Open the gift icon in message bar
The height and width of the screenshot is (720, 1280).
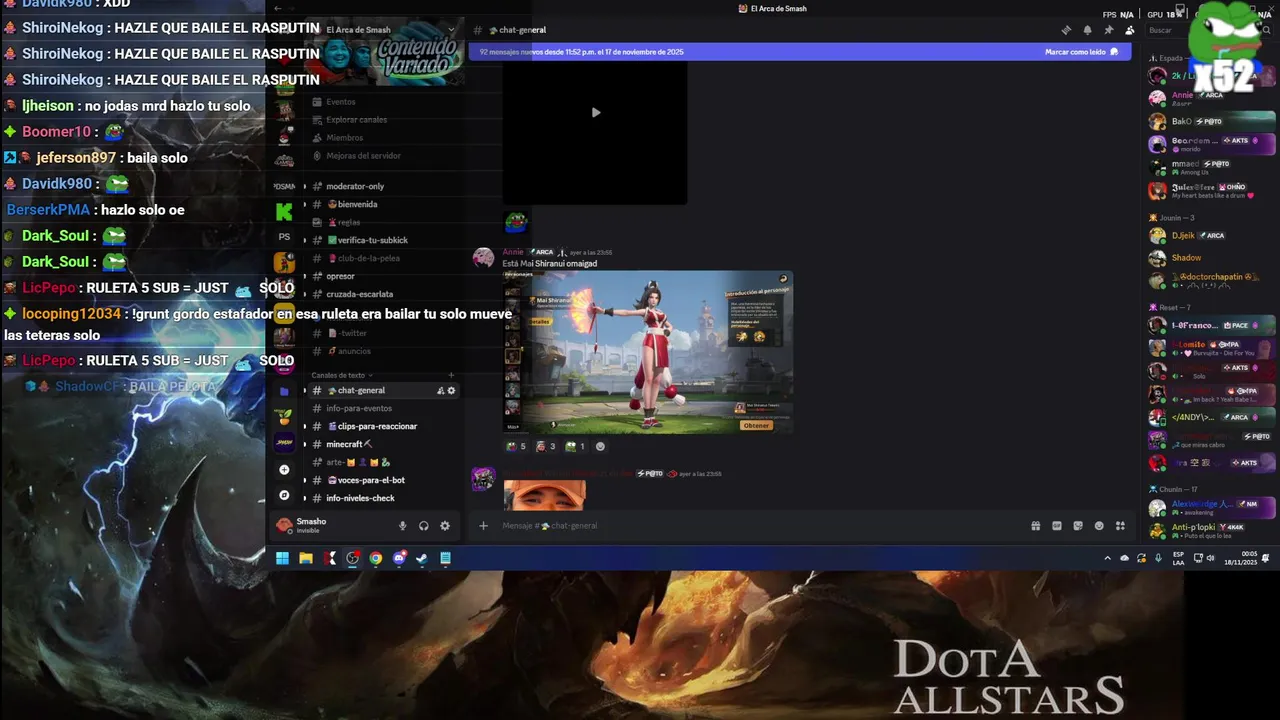pyautogui.click(x=1036, y=526)
